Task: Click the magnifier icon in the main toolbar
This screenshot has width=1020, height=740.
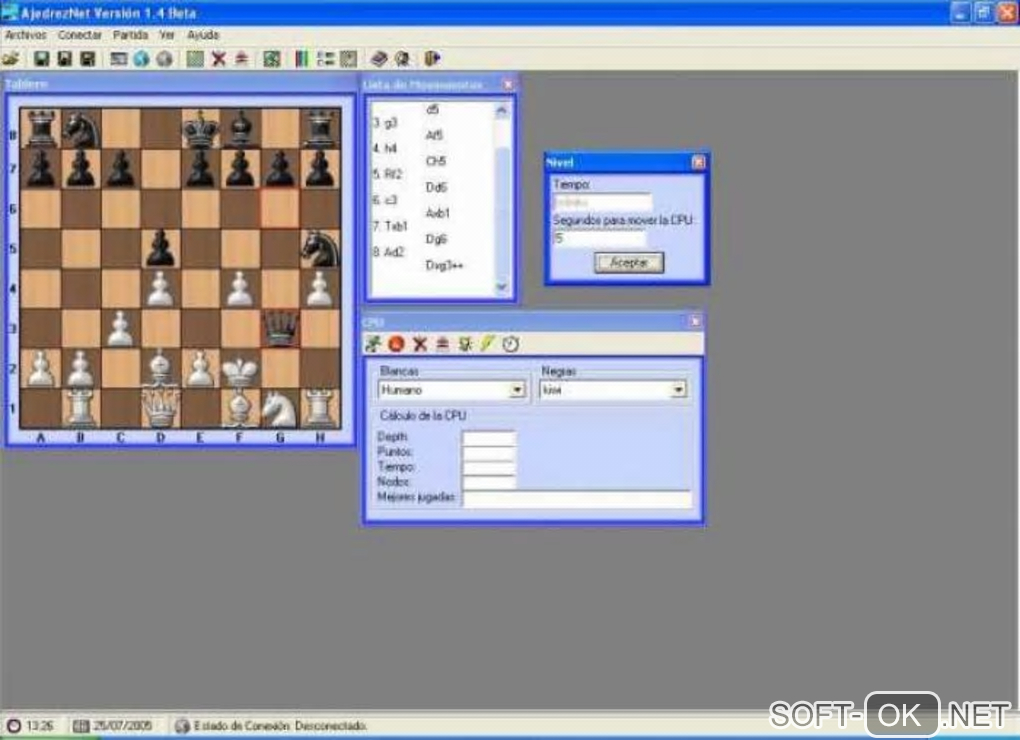Action: (x=403, y=59)
